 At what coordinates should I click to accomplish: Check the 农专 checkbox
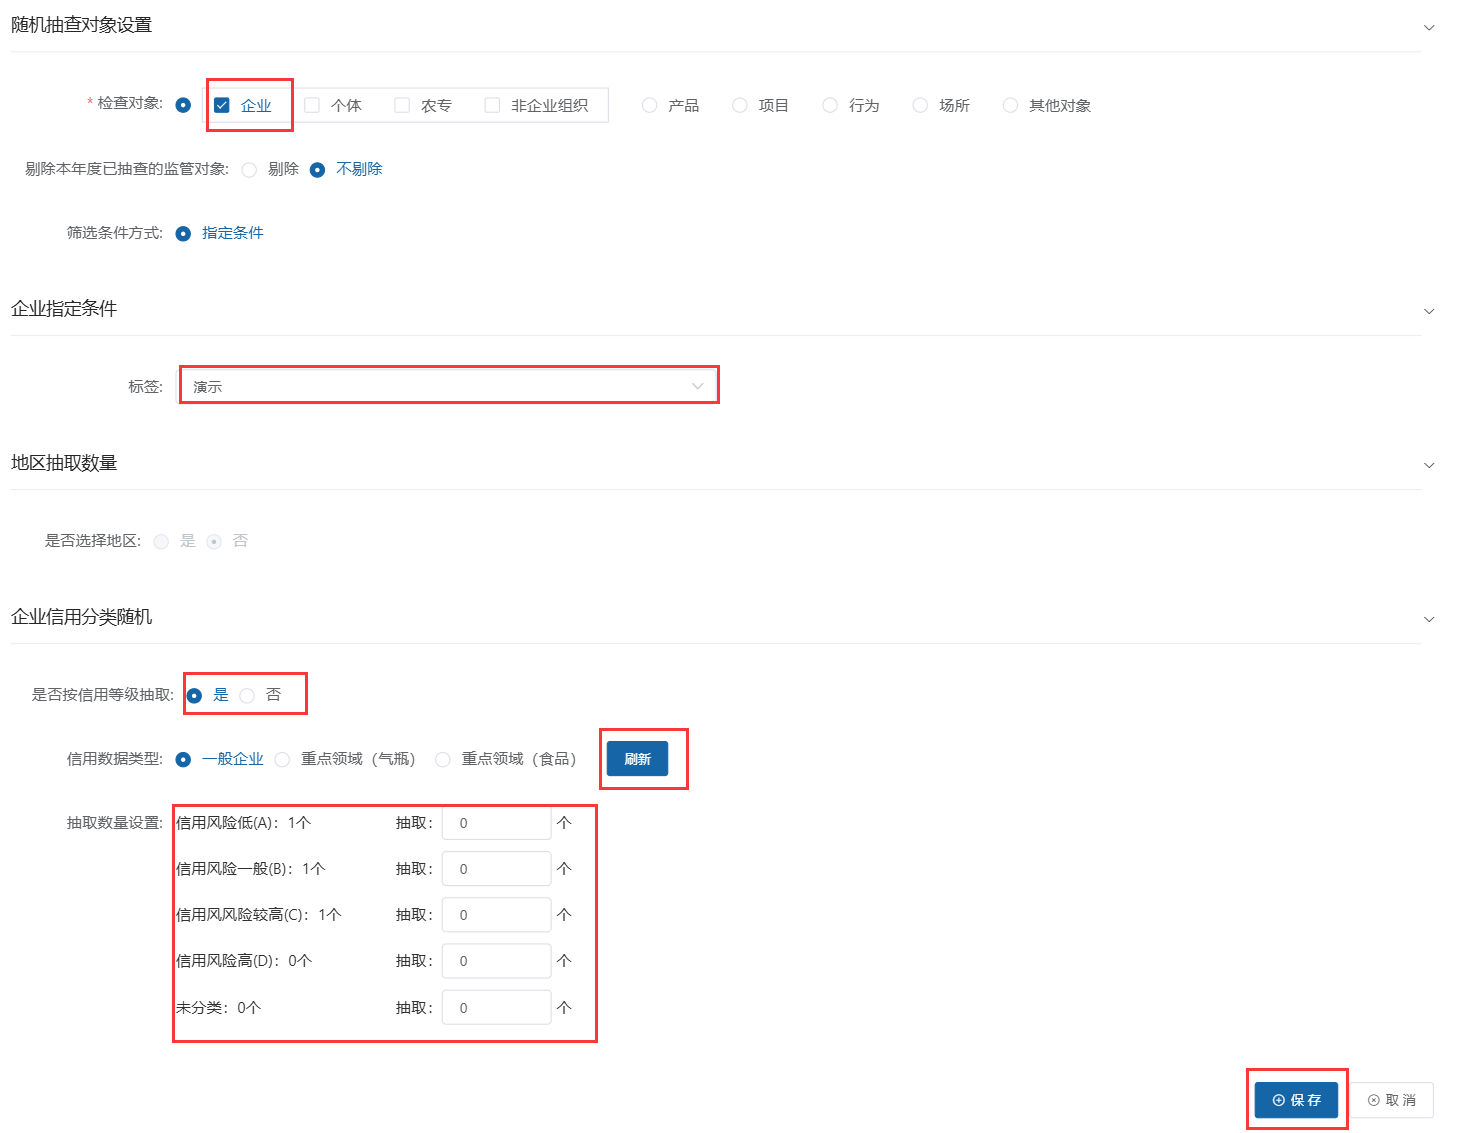click(x=402, y=105)
